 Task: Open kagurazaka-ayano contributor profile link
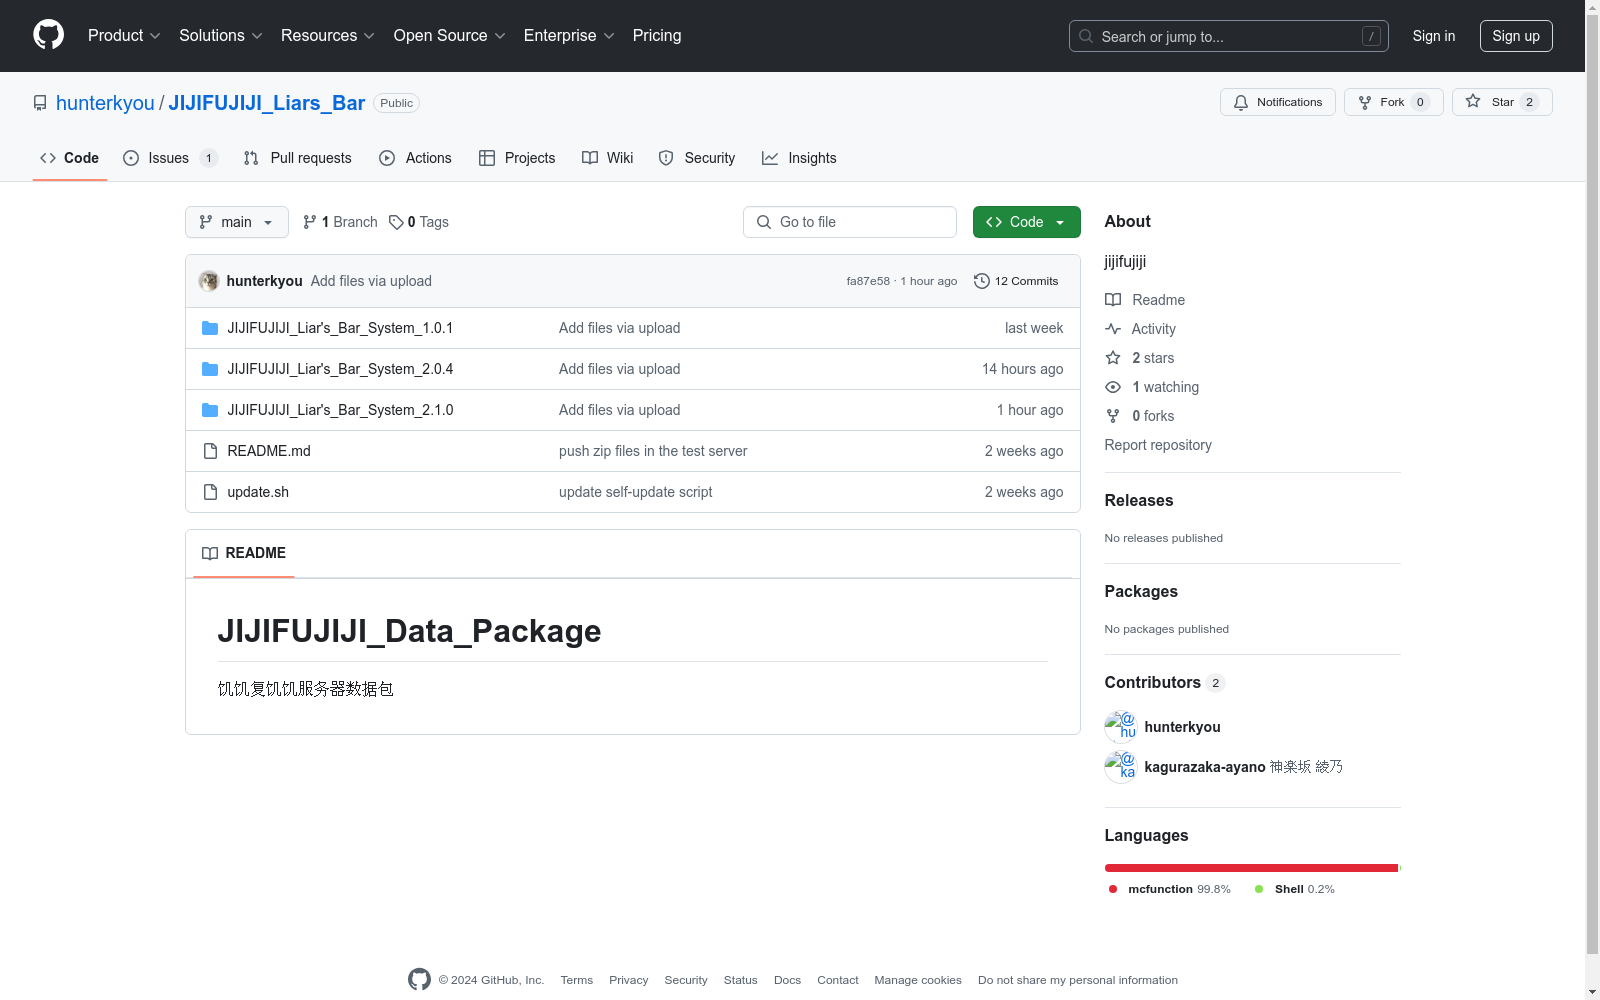point(1205,767)
